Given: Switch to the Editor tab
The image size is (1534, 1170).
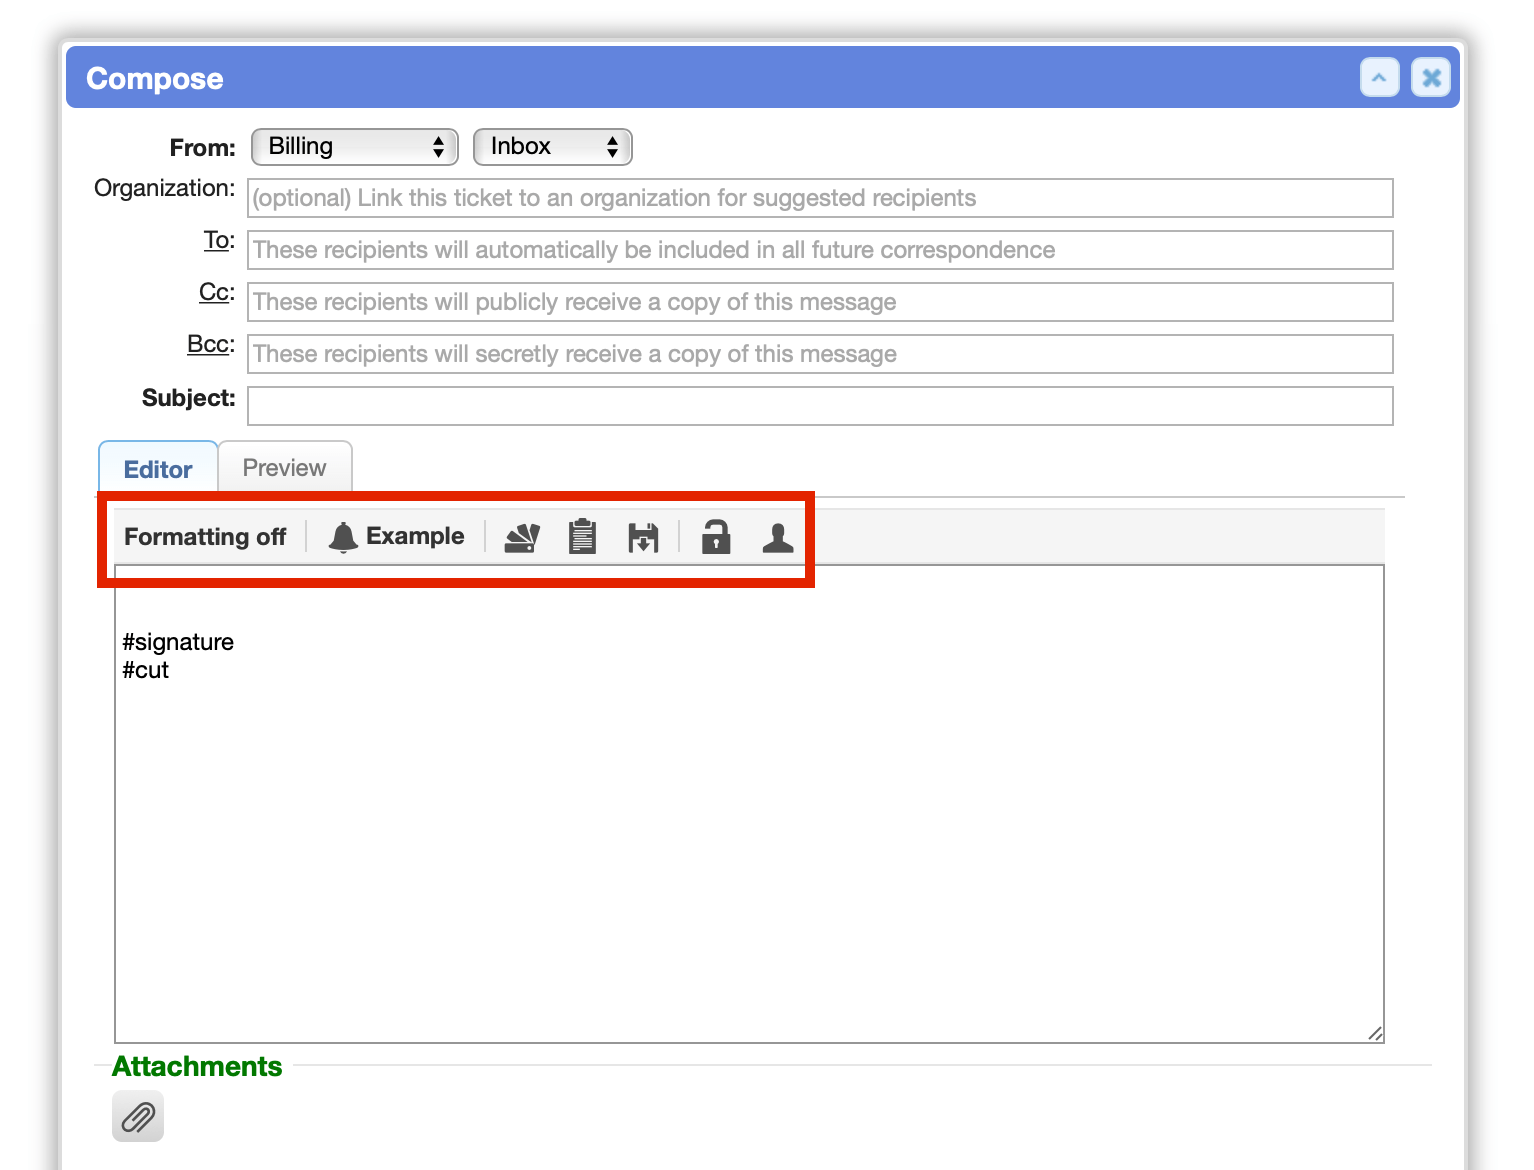Looking at the screenshot, I should (158, 469).
